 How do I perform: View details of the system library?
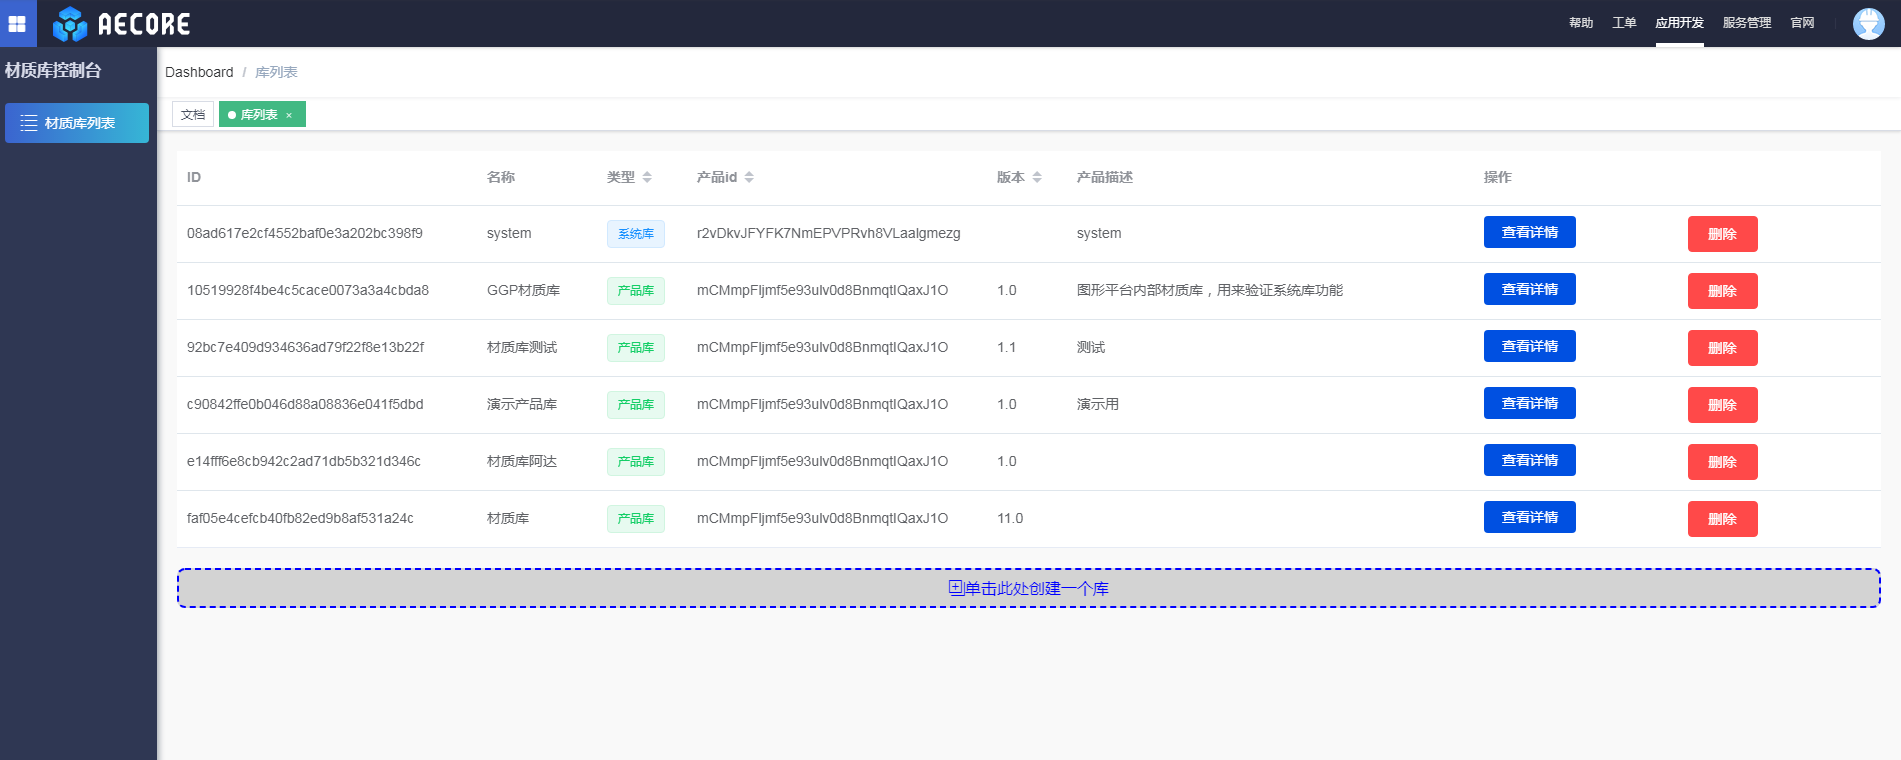(x=1529, y=232)
